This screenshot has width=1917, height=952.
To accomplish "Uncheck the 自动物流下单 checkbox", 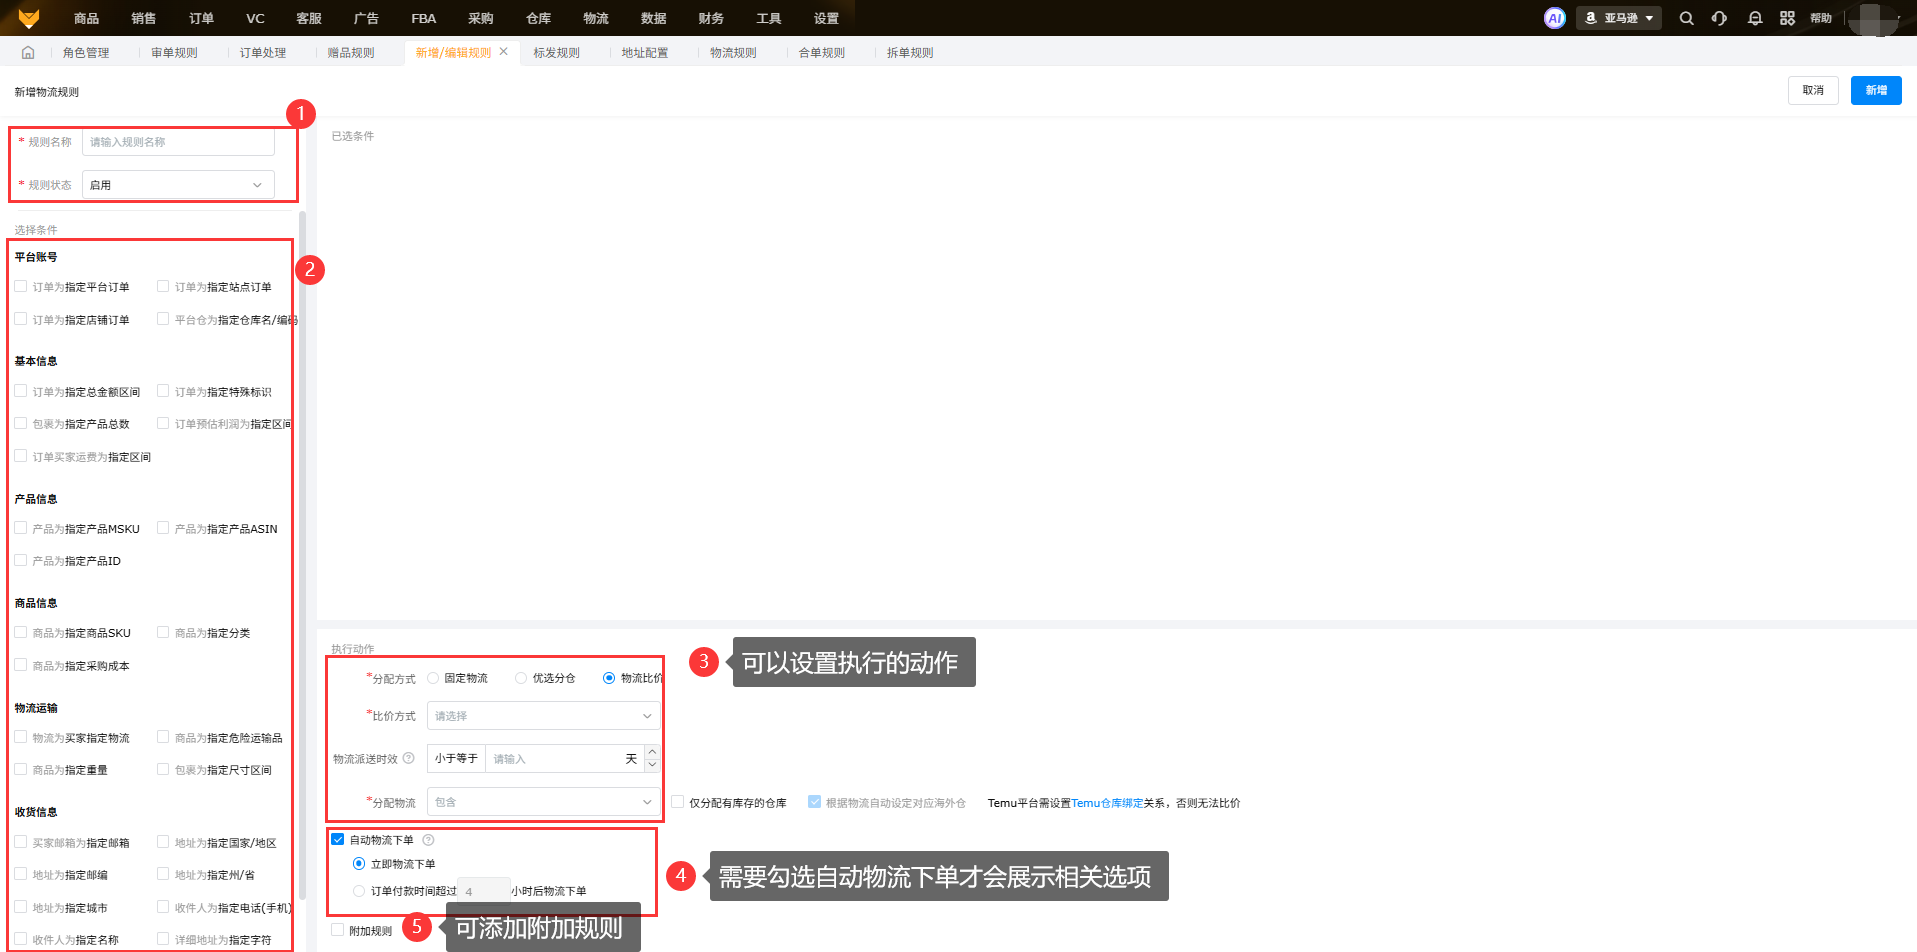I will tap(338, 840).
